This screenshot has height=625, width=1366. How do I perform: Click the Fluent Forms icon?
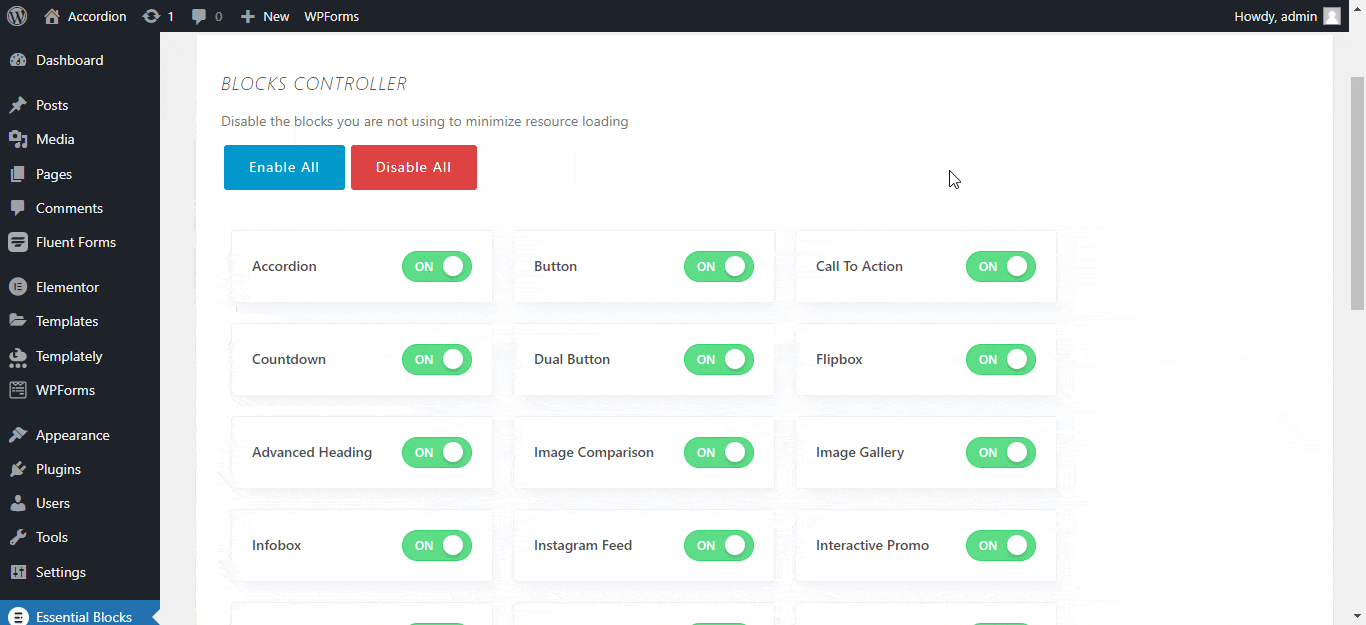click(18, 242)
